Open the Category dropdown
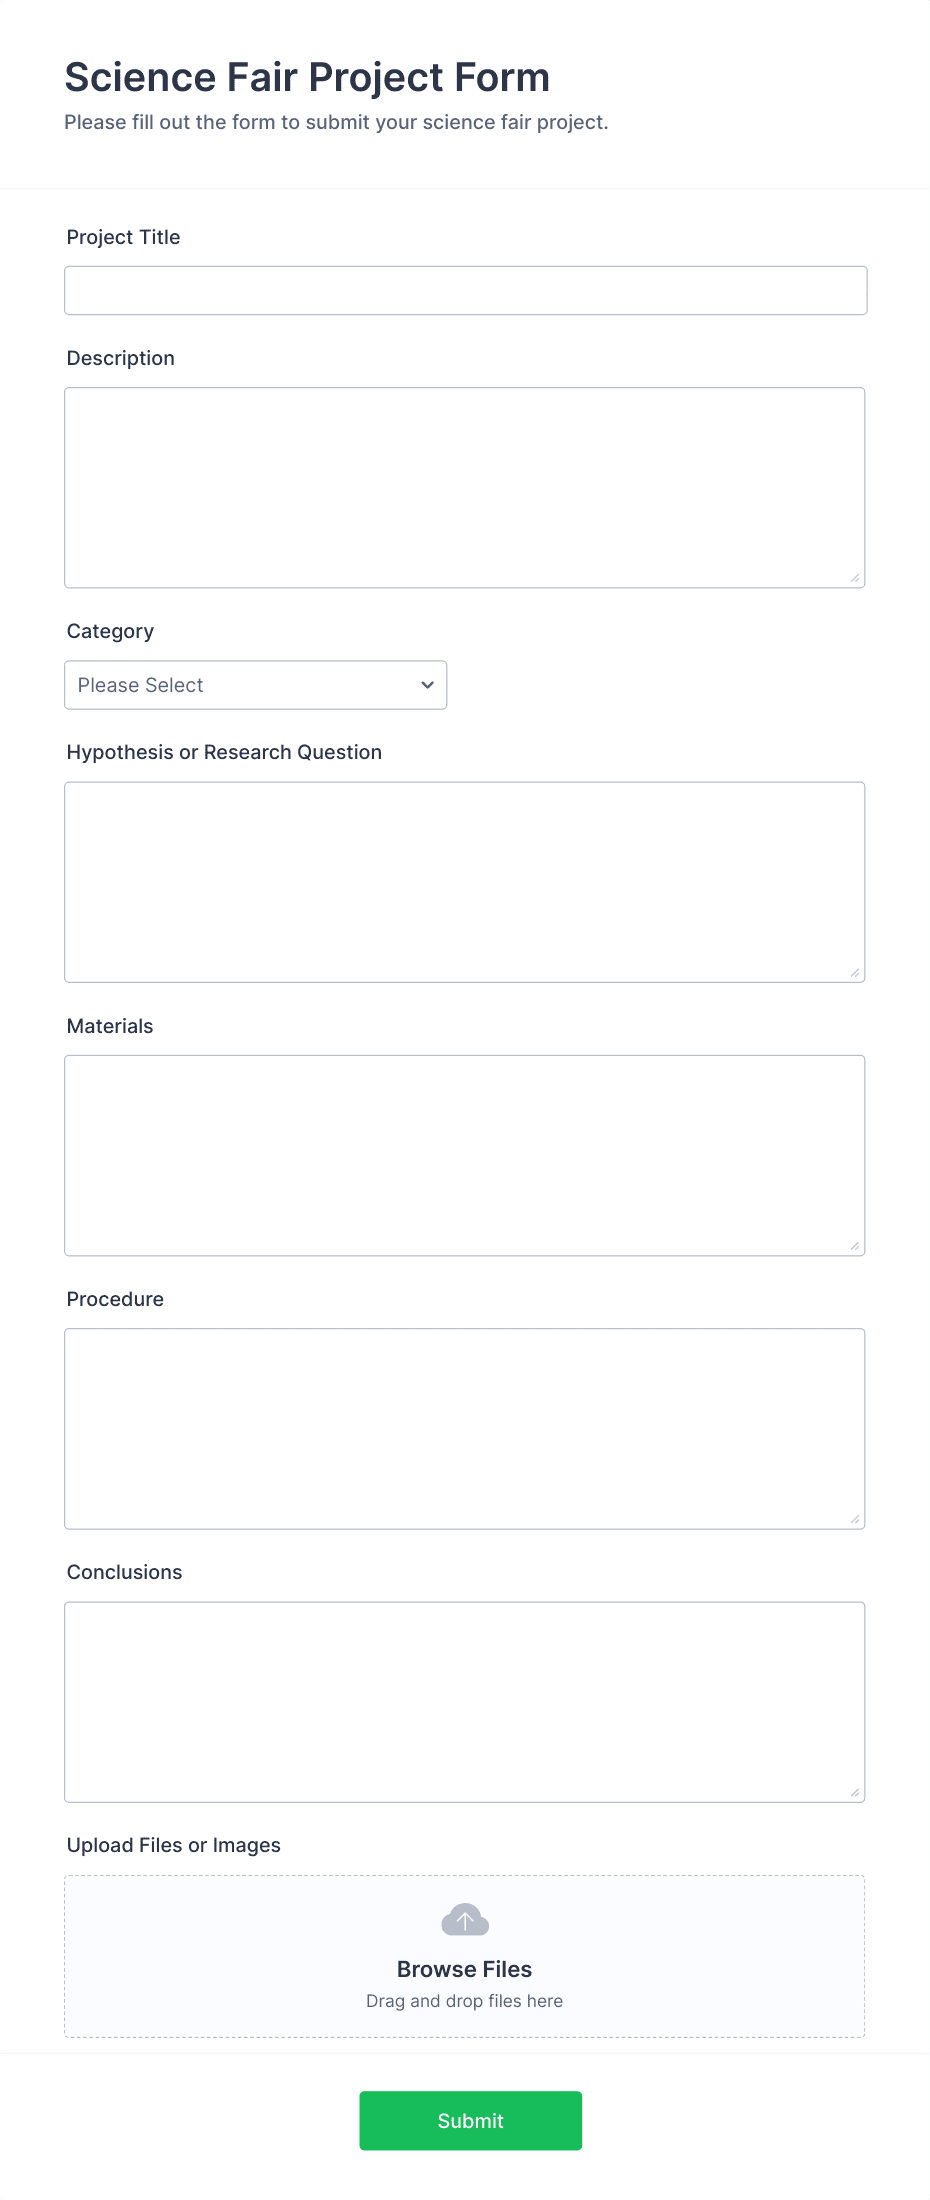 tap(255, 685)
